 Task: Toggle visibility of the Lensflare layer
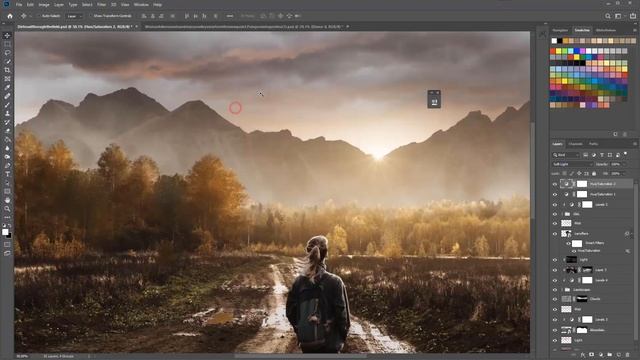pos(555,234)
